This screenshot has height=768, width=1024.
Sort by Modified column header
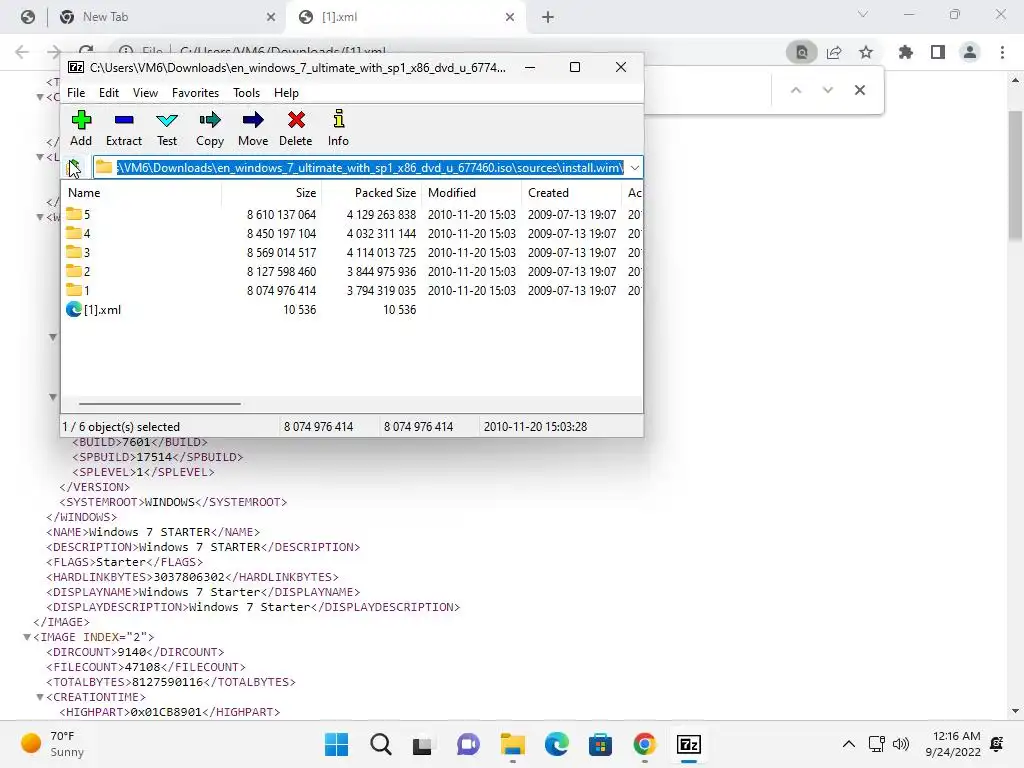click(472, 193)
